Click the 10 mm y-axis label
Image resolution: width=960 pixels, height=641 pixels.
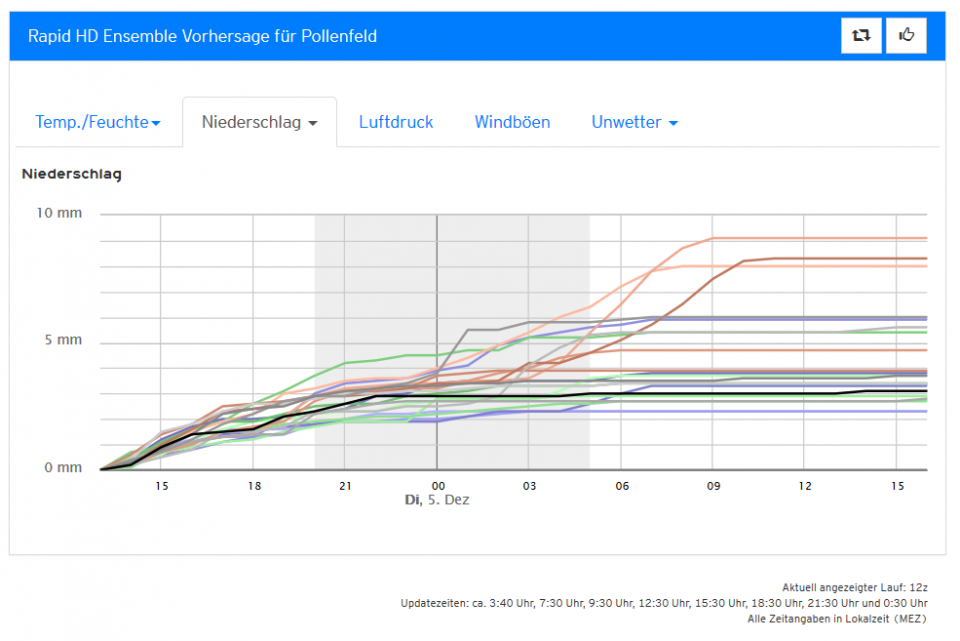(x=61, y=214)
